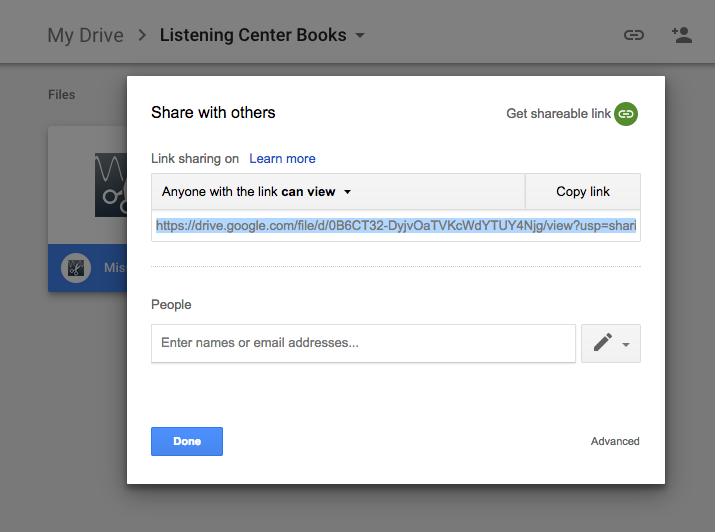
Task: Click the Get shareable link text
Action: [559, 114]
